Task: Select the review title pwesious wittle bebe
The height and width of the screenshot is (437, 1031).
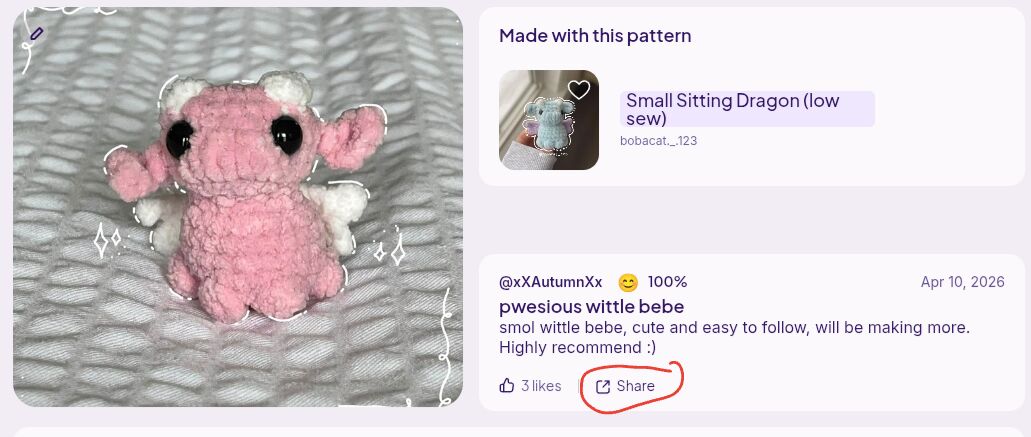Action: 591,306
